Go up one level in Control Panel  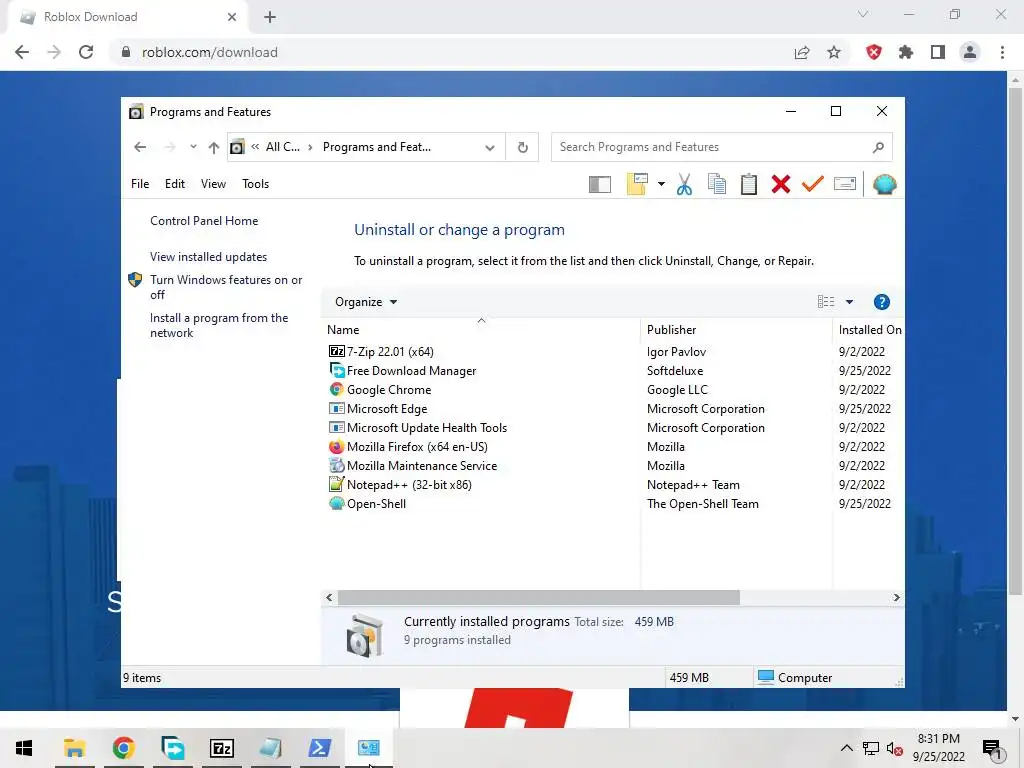coord(214,148)
